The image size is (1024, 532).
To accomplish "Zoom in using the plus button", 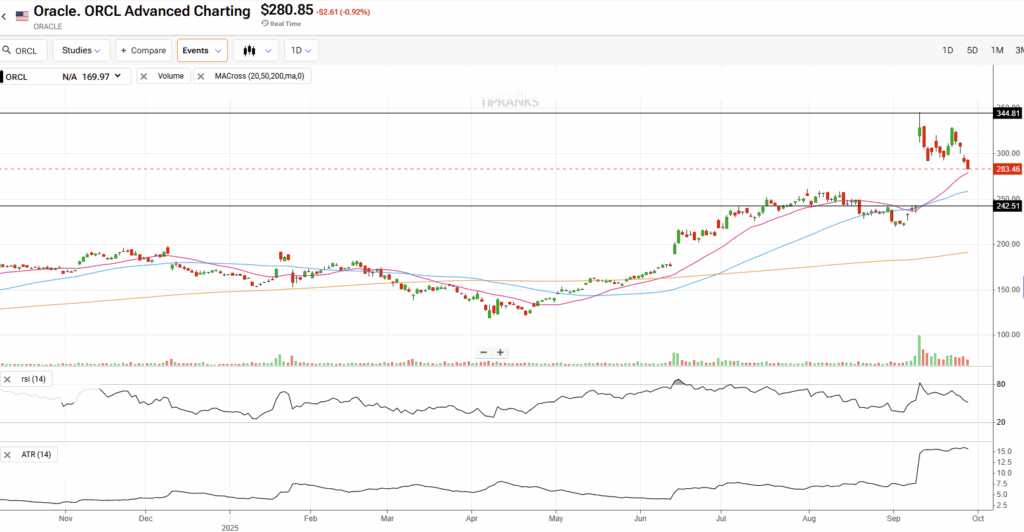I will [x=500, y=352].
